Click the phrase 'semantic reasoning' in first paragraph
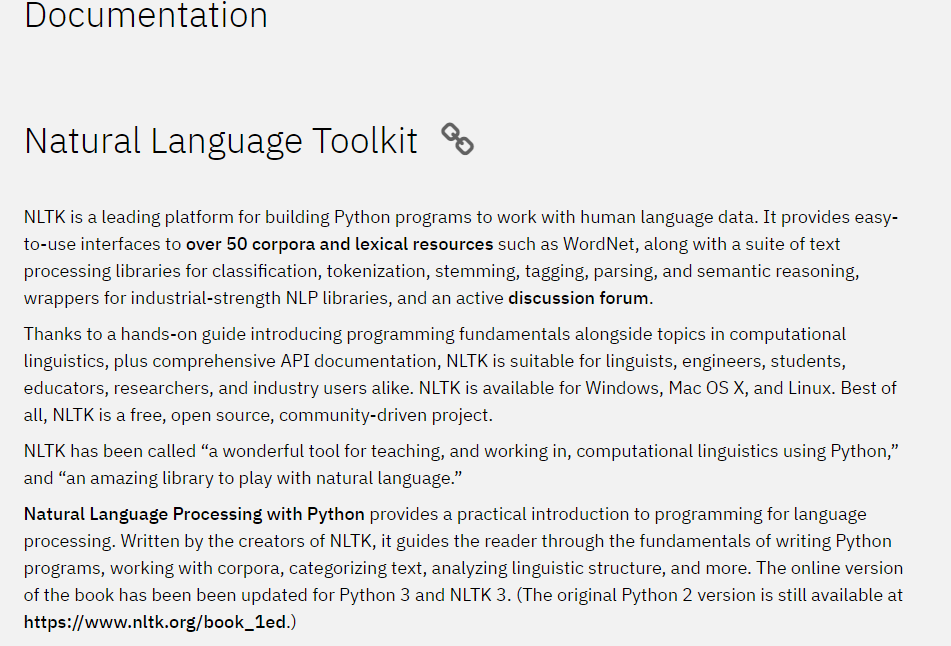Screen dimensions: 951x646 (776, 271)
